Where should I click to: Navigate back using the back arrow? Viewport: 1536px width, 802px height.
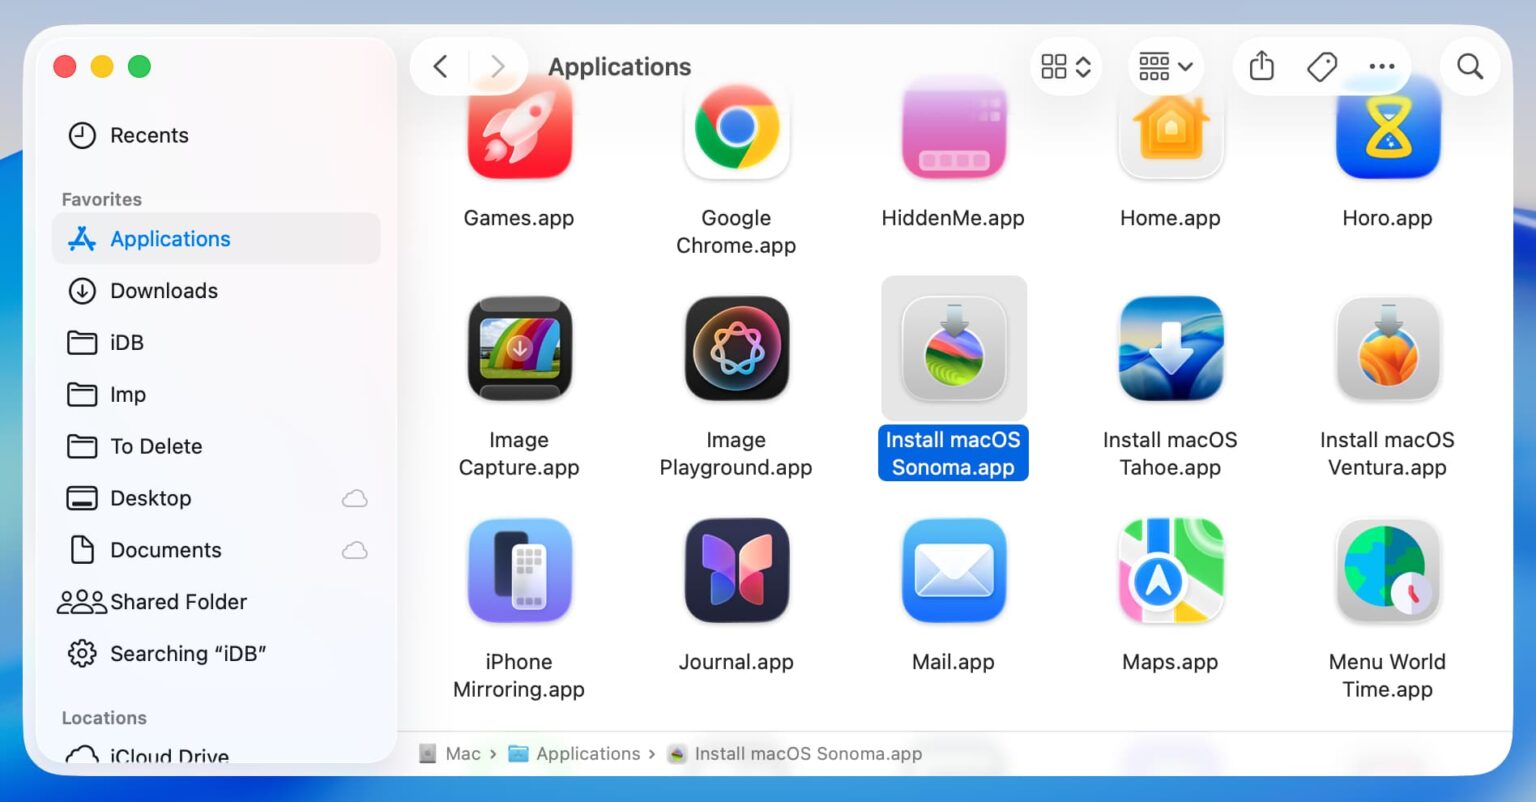[x=440, y=66]
